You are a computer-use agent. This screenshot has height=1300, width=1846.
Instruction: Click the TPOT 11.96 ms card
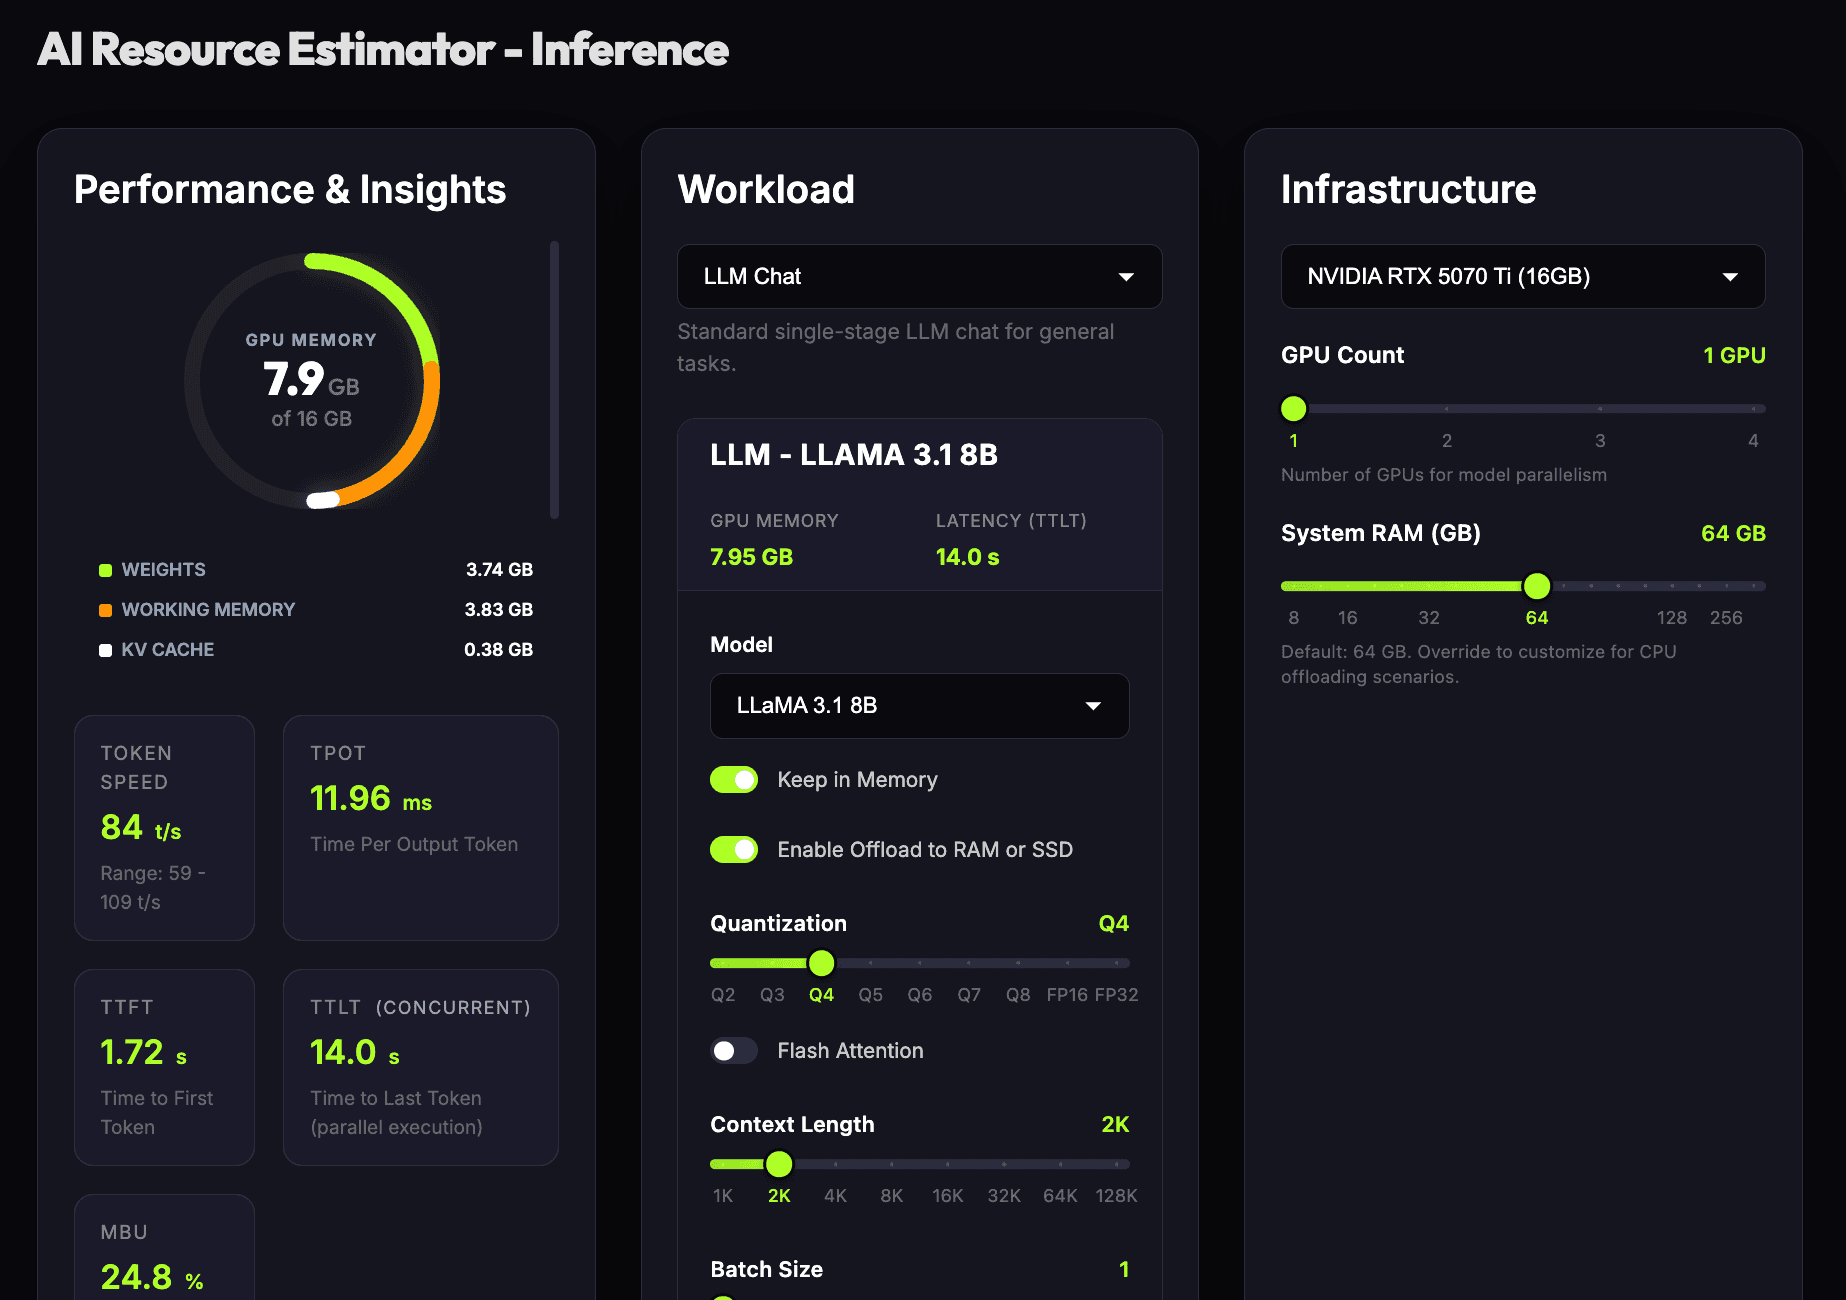[420, 828]
